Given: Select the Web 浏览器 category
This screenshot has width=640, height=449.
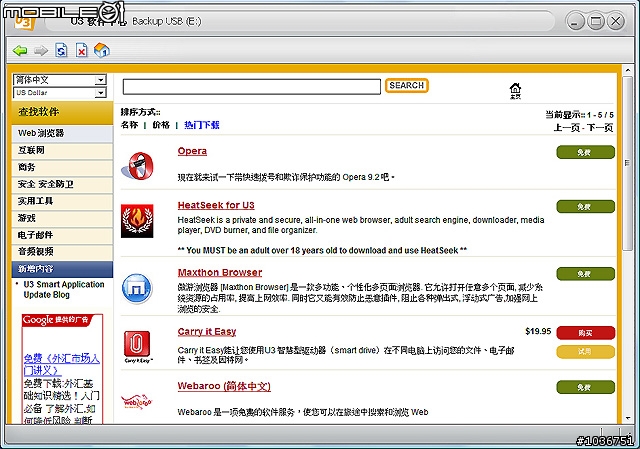Looking at the screenshot, I should tap(62, 133).
